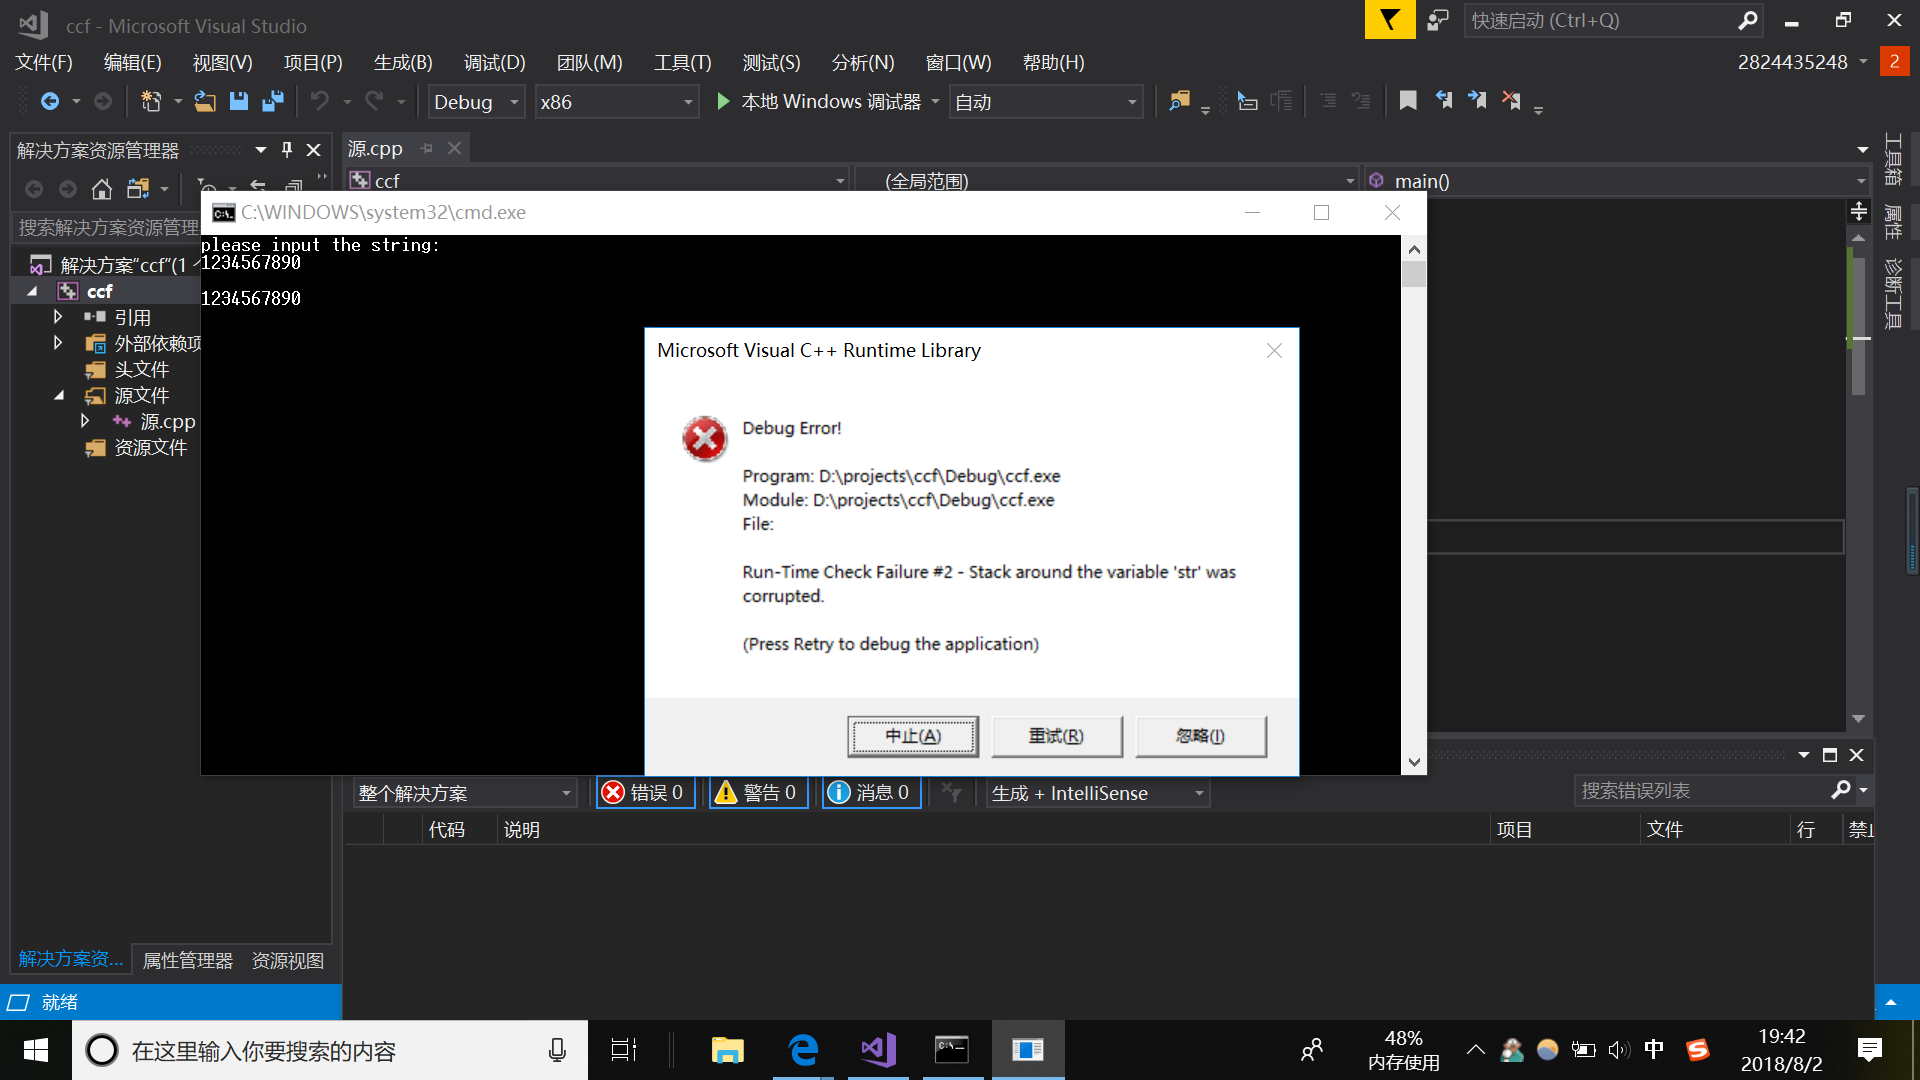Click the Open File folder icon
This screenshot has width=1920, height=1080.
[204, 101]
